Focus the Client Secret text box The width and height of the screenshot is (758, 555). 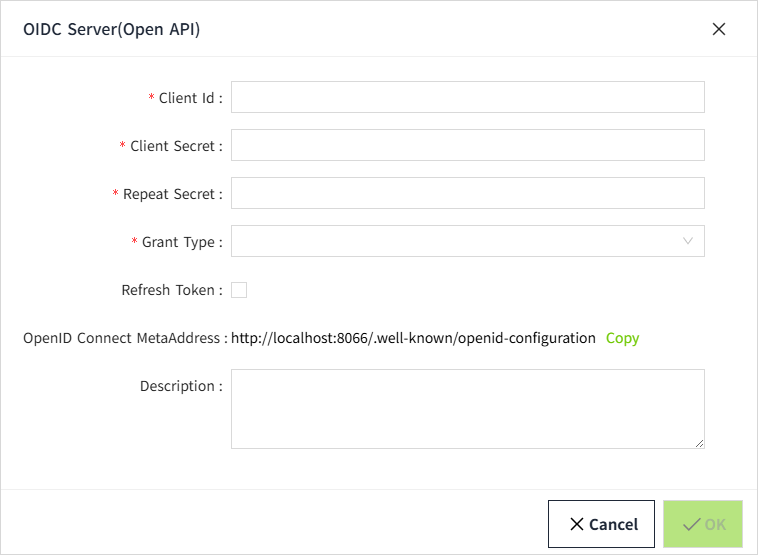(467, 145)
